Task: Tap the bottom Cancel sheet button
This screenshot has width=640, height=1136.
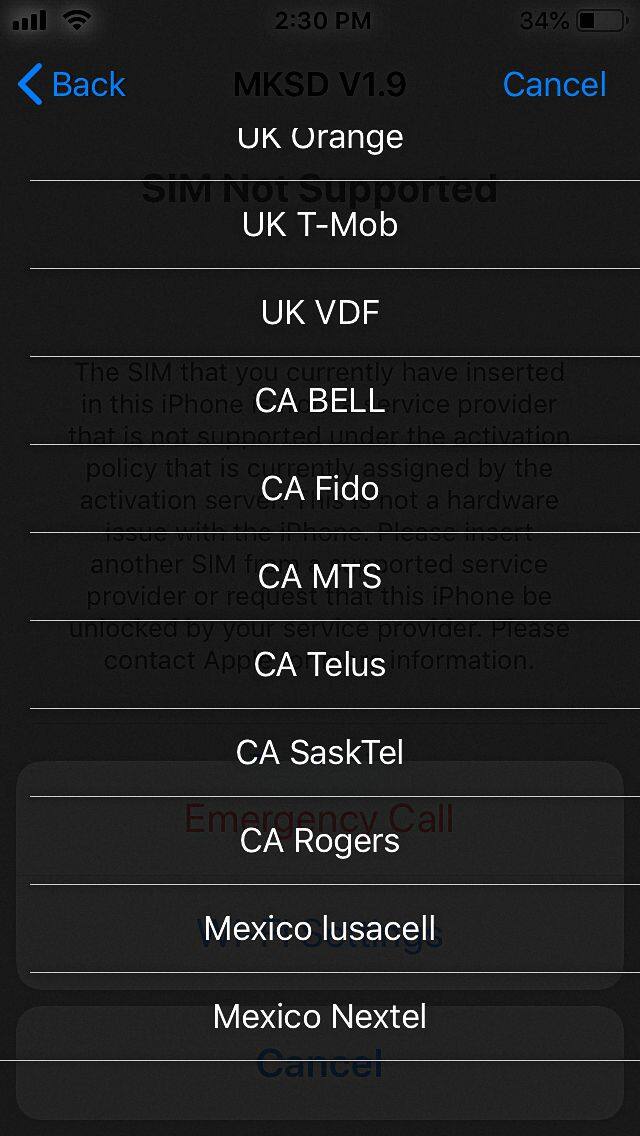Action: (320, 1088)
